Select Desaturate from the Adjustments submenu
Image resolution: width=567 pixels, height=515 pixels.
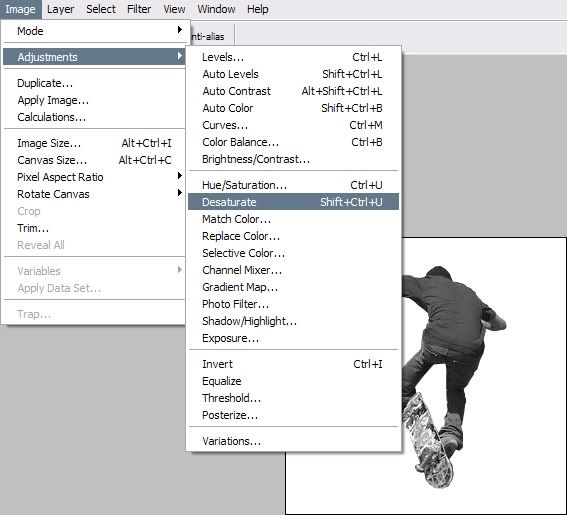(x=293, y=202)
